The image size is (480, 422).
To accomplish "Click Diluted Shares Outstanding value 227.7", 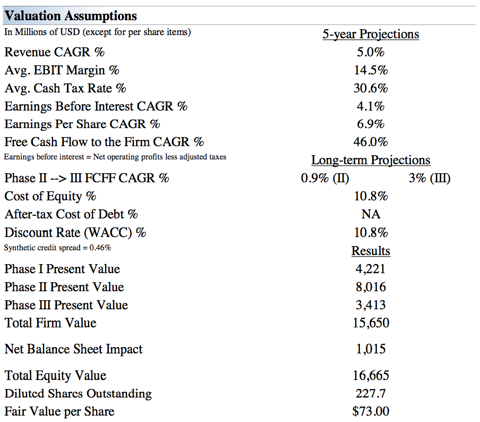I will coord(371,394).
